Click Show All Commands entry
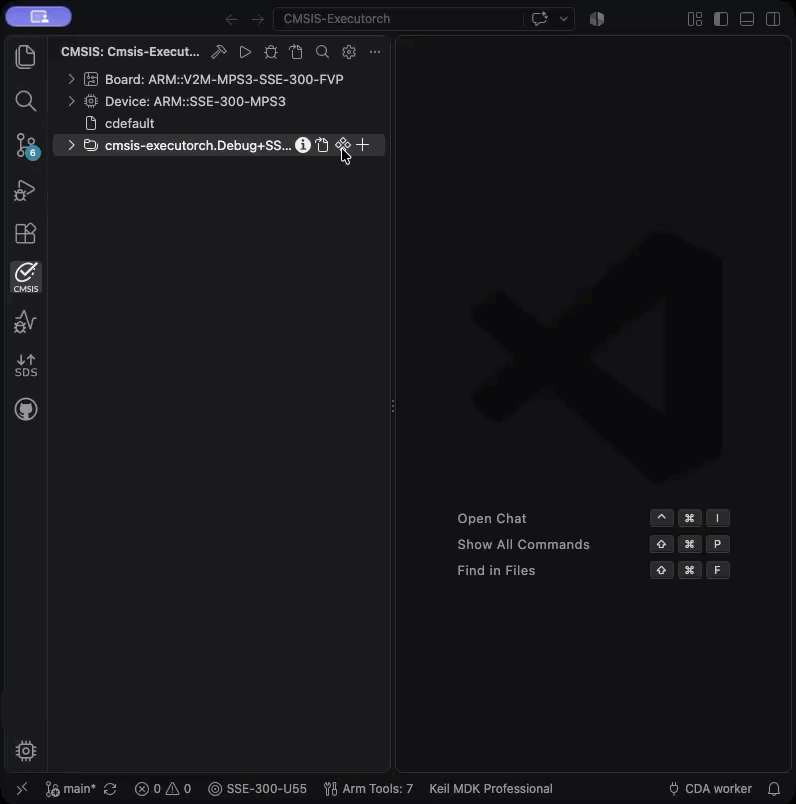 tap(523, 545)
